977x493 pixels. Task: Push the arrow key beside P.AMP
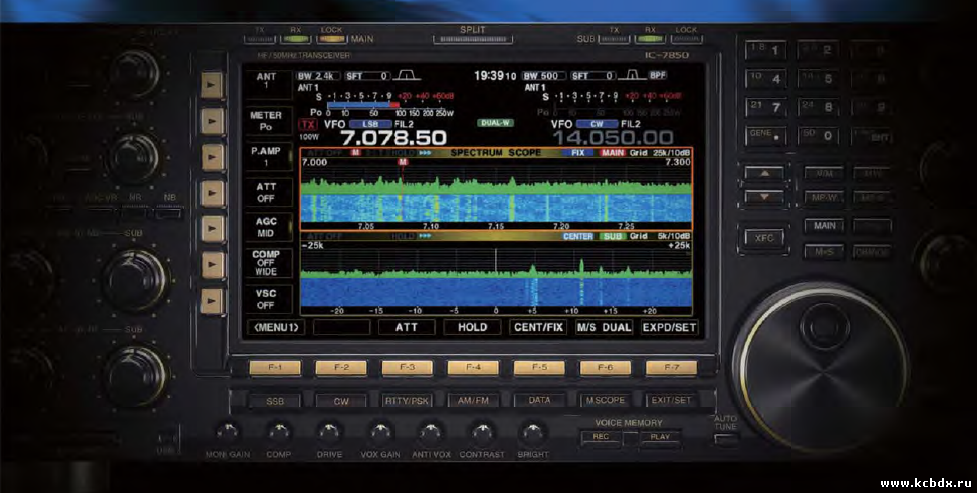(212, 156)
